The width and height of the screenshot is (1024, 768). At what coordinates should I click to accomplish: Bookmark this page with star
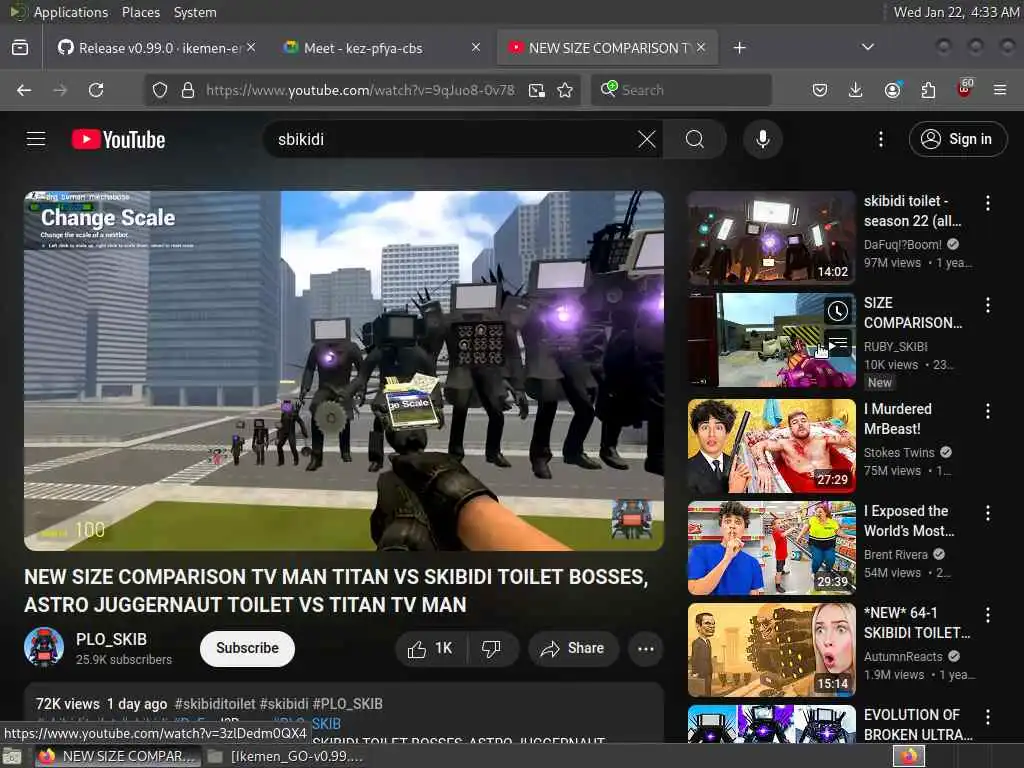(x=566, y=90)
